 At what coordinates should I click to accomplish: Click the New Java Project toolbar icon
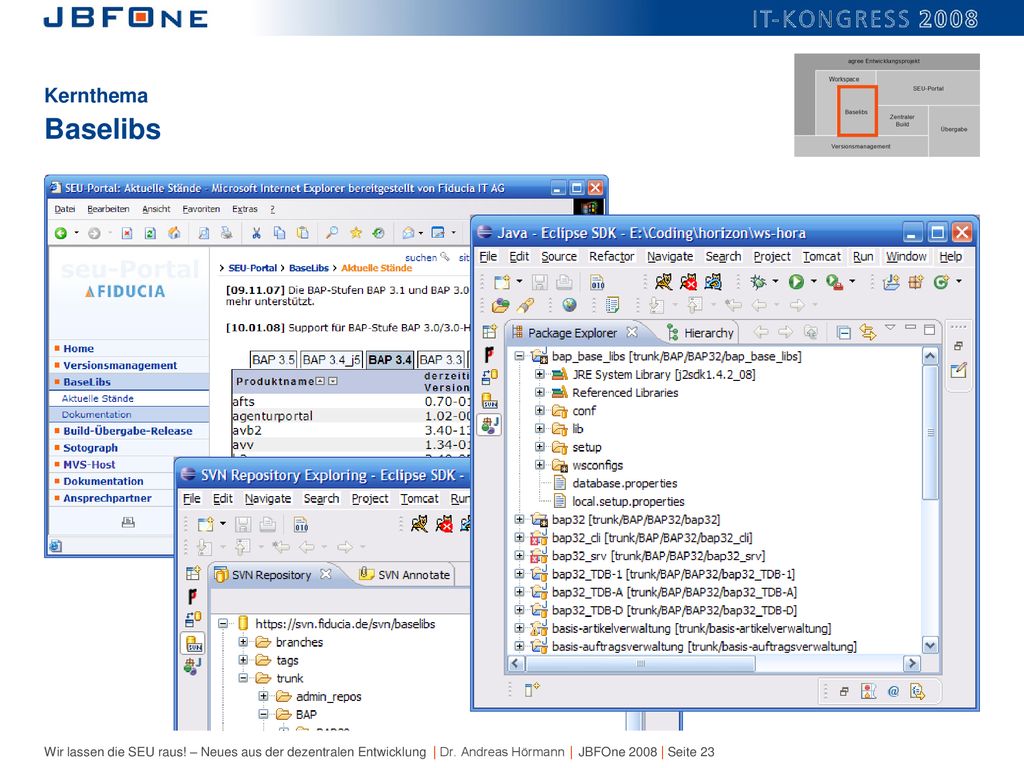pos(891,282)
